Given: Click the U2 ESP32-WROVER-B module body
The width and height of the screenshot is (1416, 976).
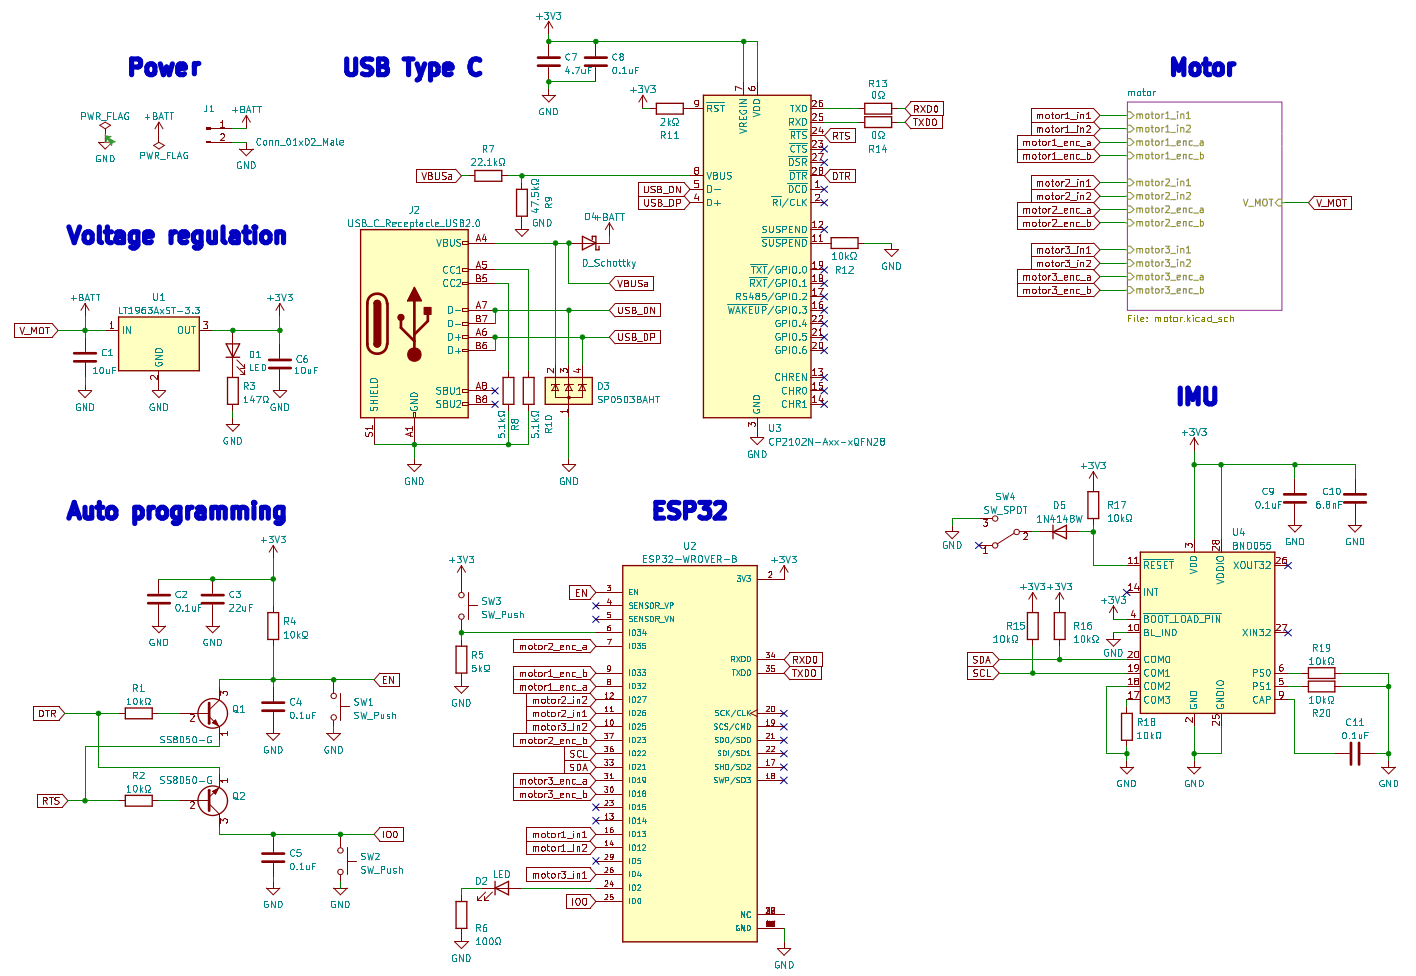Looking at the screenshot, I should click(690, 753).
